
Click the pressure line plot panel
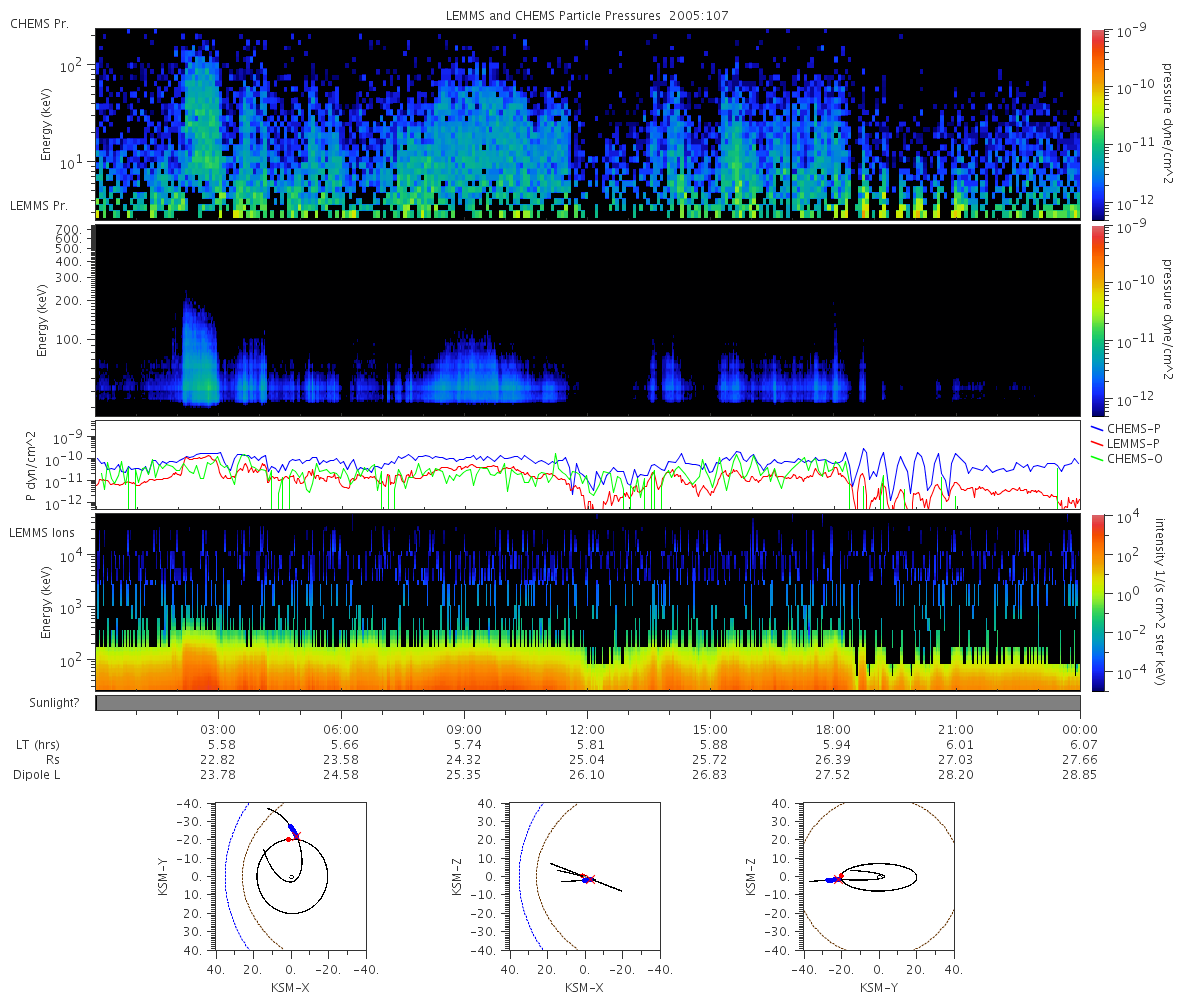point(588,465)
